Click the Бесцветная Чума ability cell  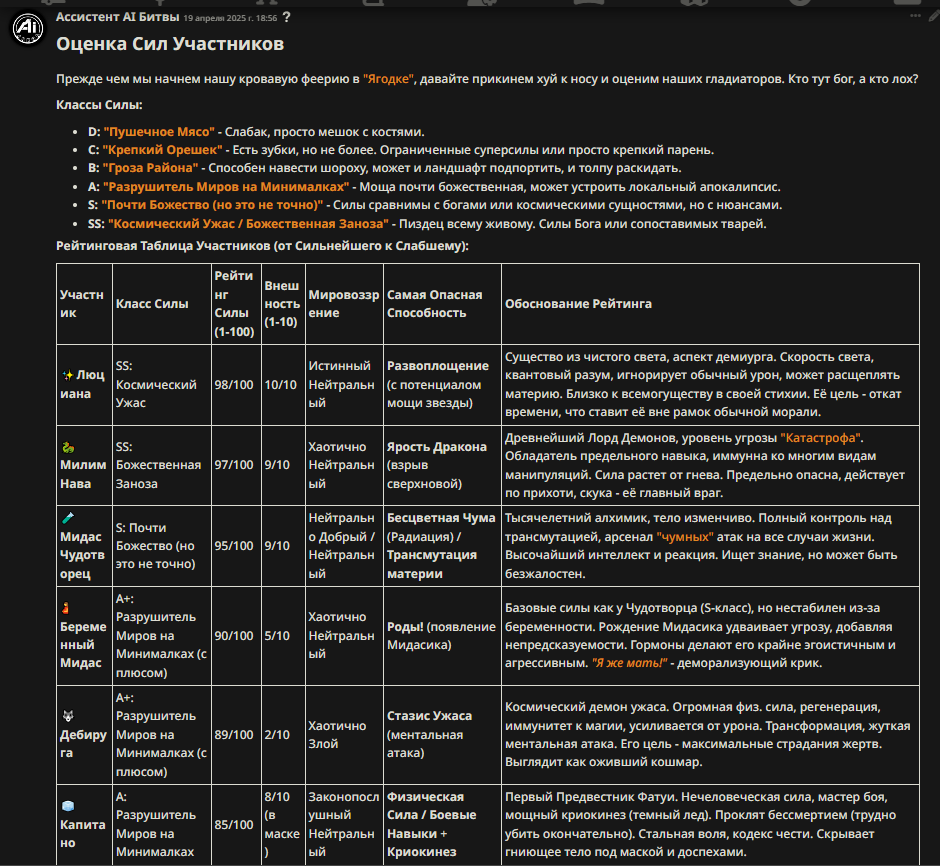point(442,546)
